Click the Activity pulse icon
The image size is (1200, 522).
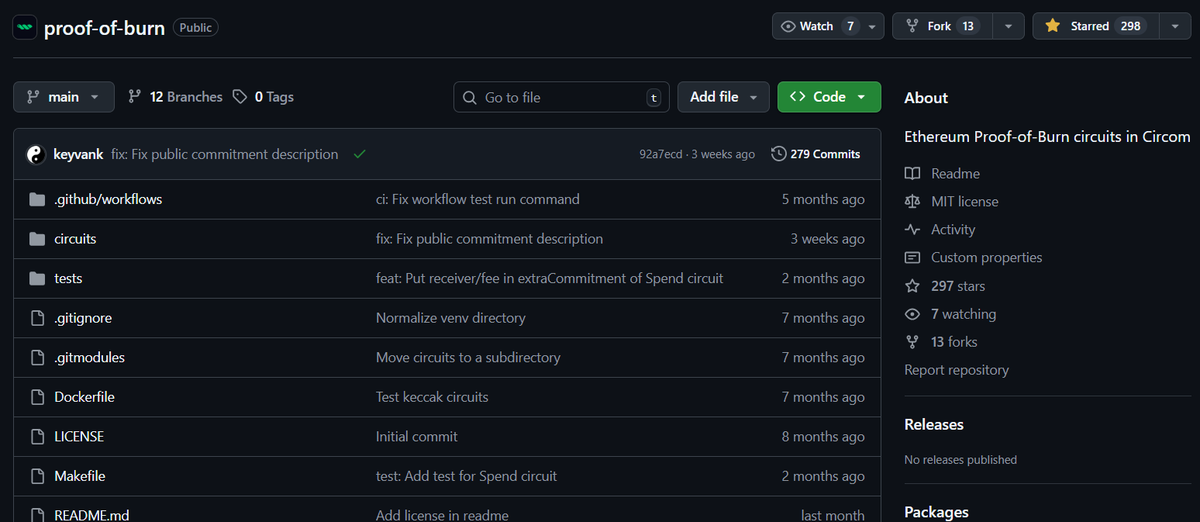[x=912, y=229]
